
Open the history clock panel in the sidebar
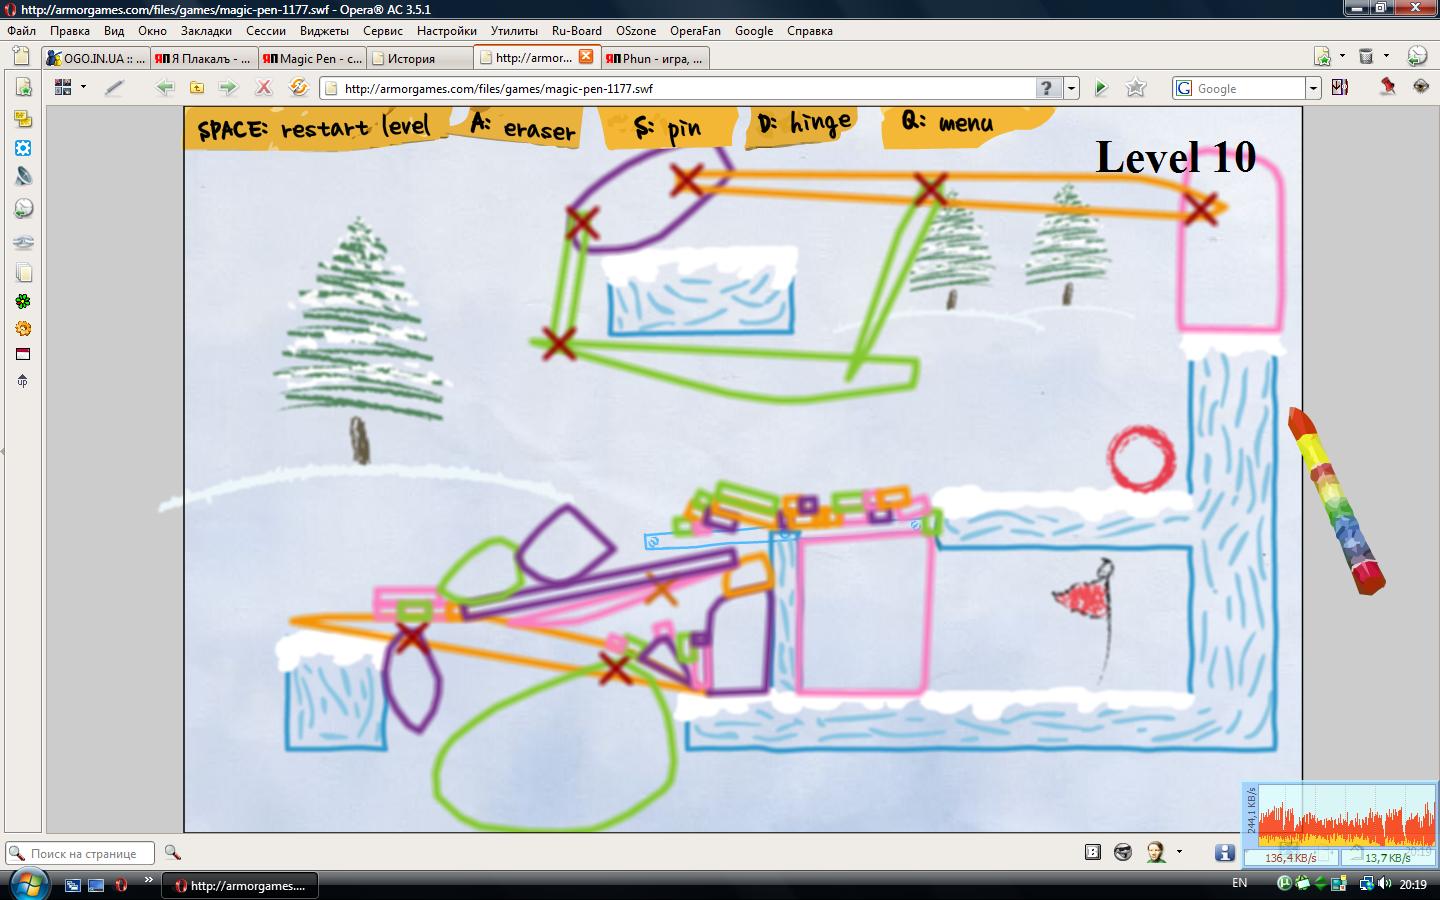point(23,208)
